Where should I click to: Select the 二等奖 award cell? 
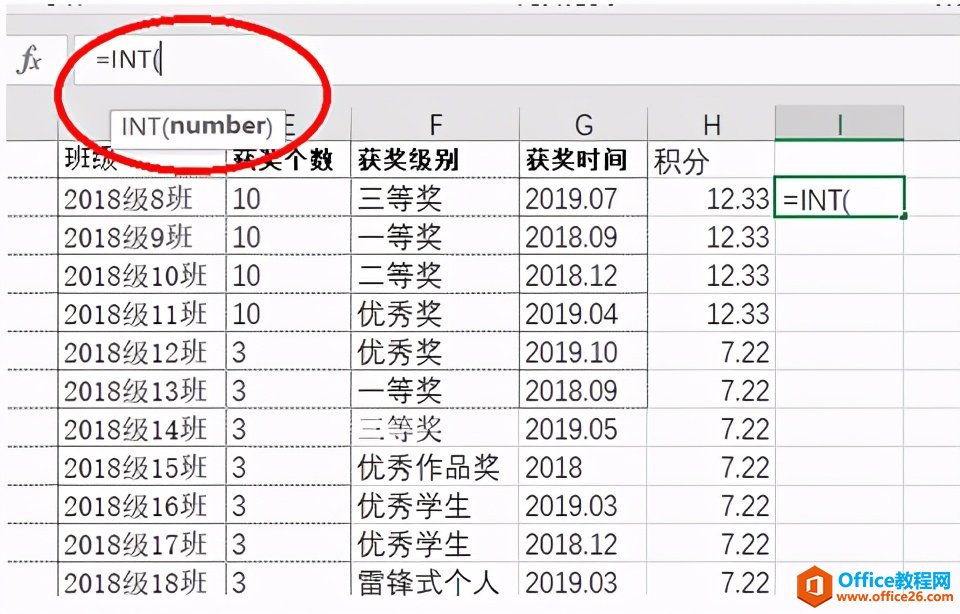(435, 274)
